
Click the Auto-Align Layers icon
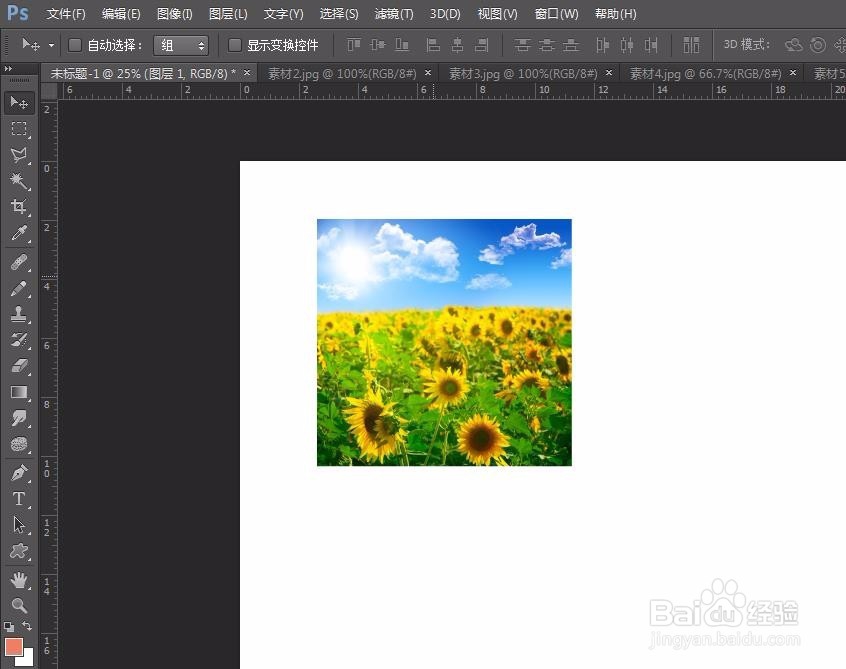click(x=691, y=45)
